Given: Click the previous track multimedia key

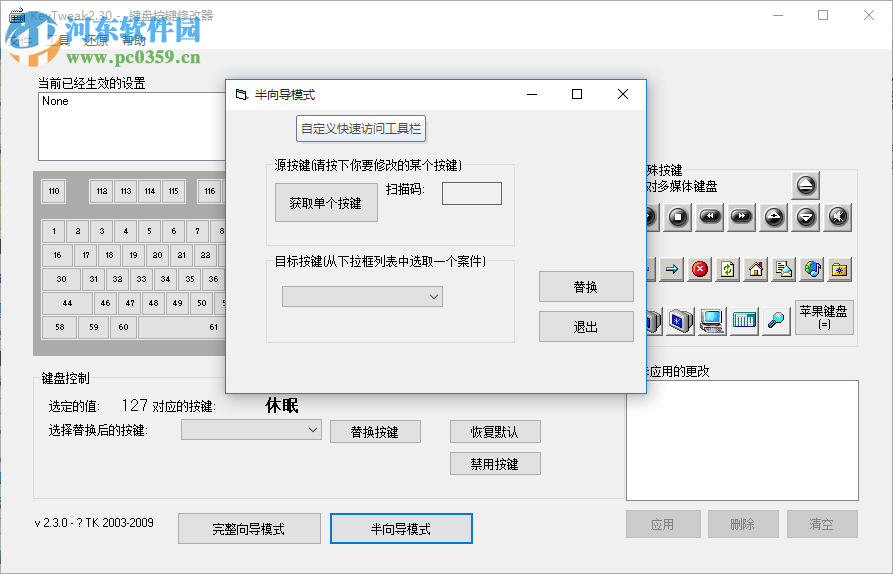Looking at the screenshot, I should coord(710,217).
